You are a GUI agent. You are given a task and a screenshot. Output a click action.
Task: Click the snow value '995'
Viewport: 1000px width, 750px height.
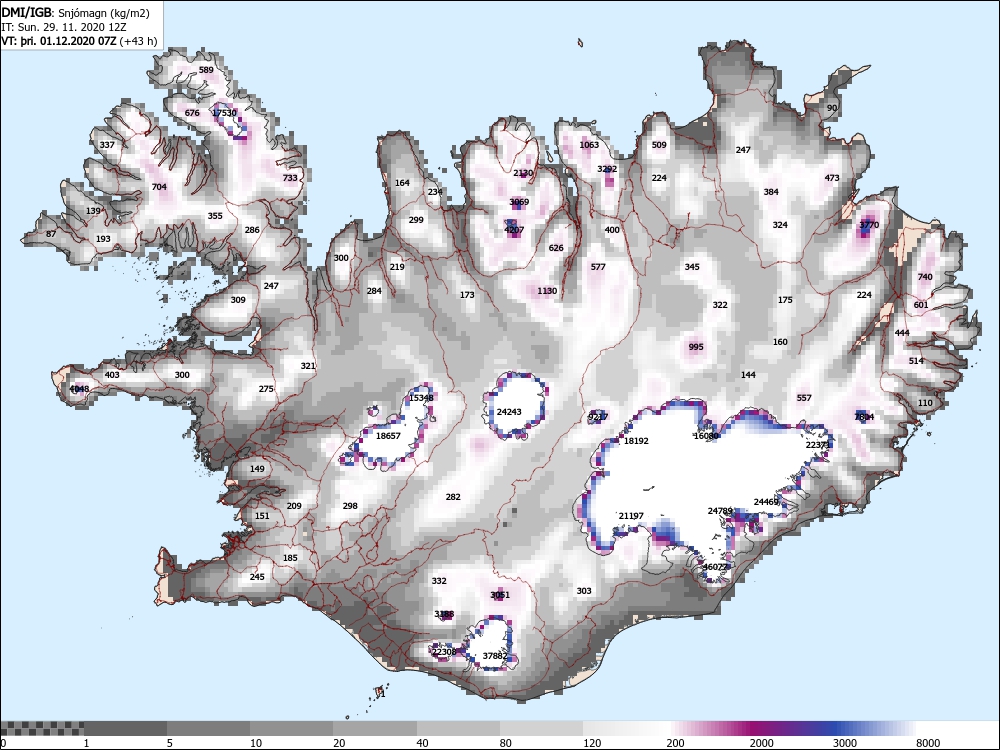(696, 347)
